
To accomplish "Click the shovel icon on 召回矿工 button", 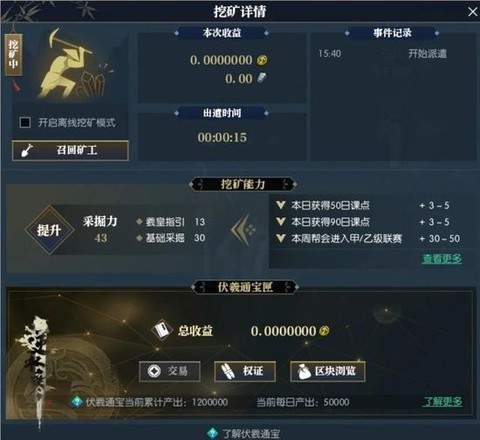I will click(27, 150).
